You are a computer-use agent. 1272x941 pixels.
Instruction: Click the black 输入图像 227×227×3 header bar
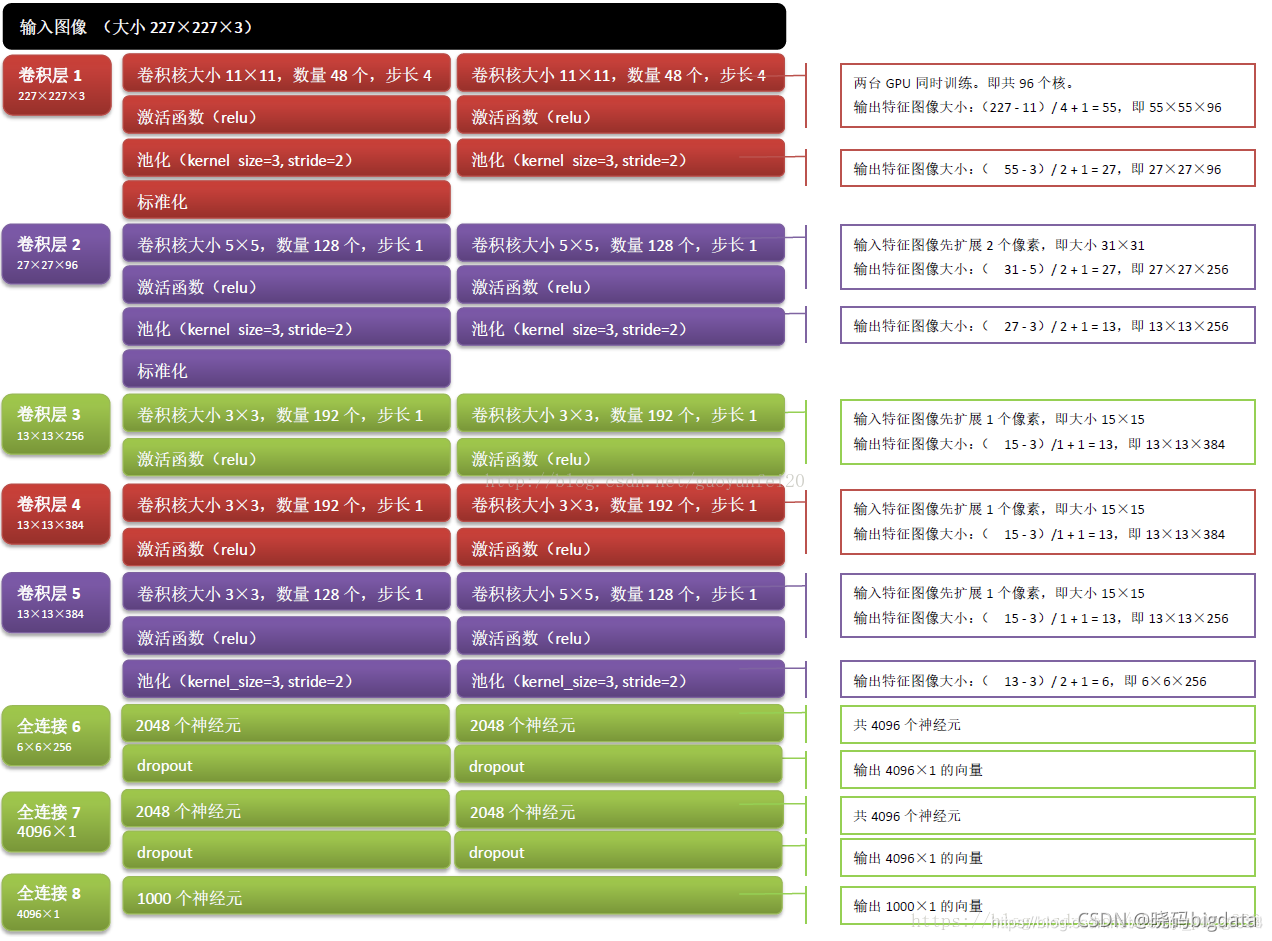(395, 27)
